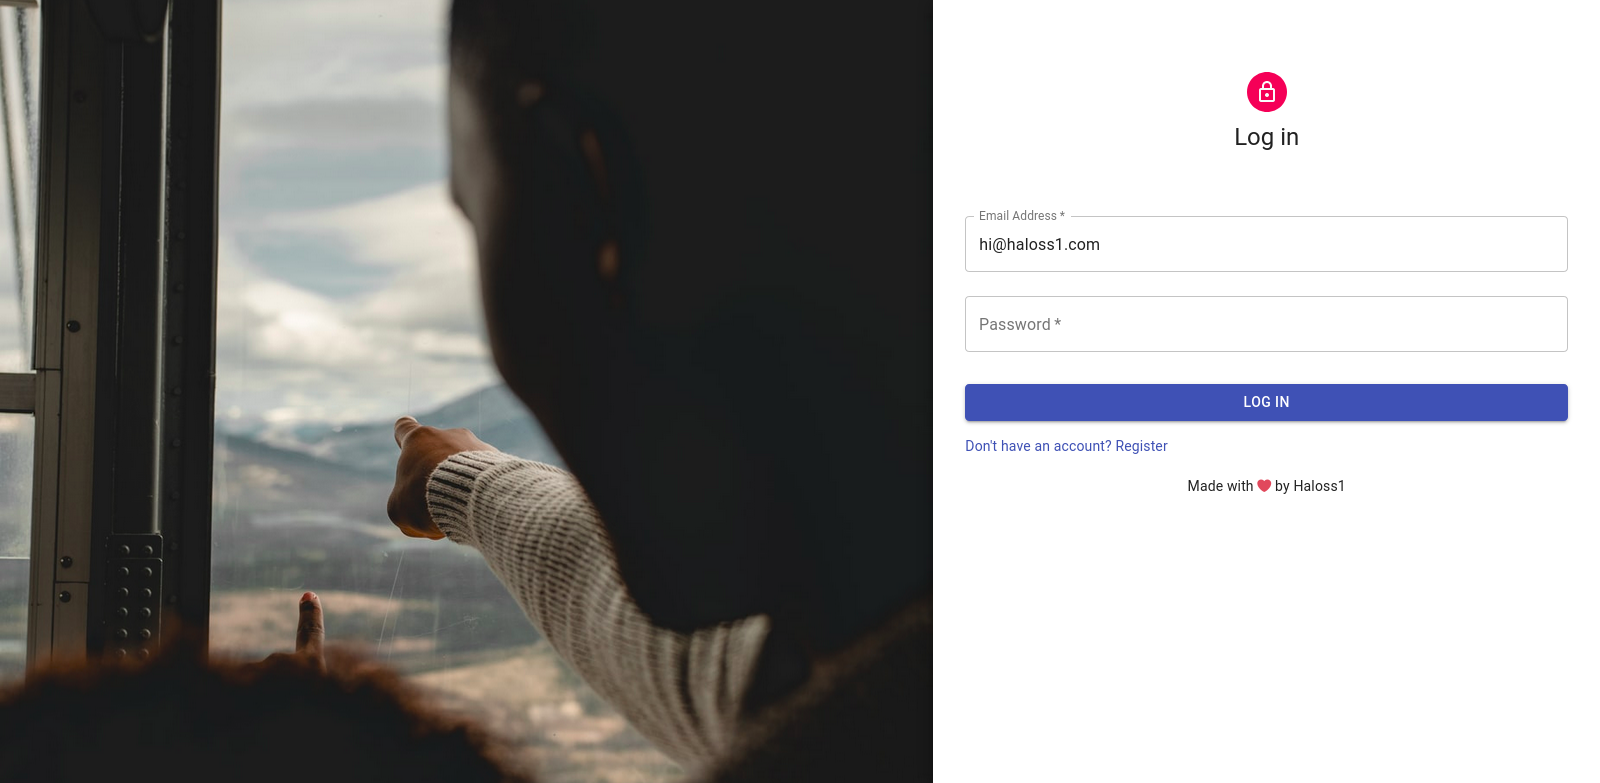Place the cursor in the hi@haloss1.com text
This screenshot has height=783, width=1600.
coord(1039,244)
